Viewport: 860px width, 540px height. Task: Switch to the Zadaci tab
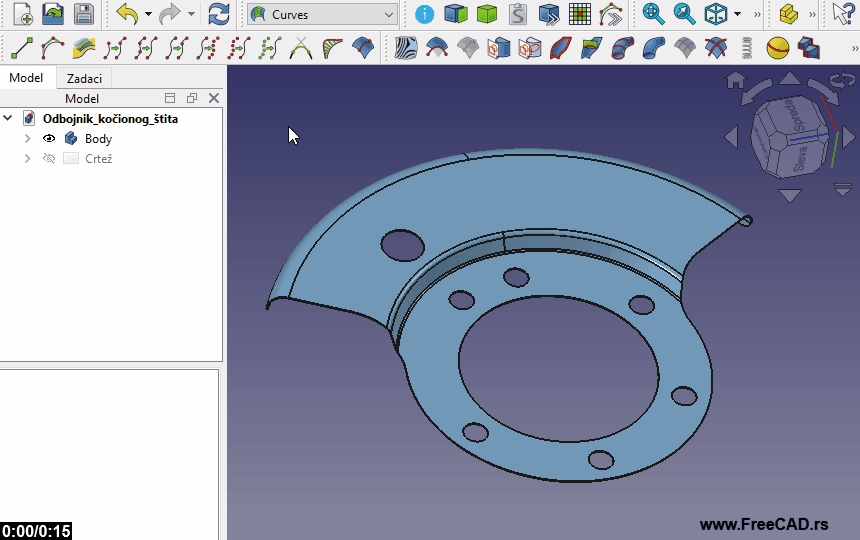click(x=84, y=78)
